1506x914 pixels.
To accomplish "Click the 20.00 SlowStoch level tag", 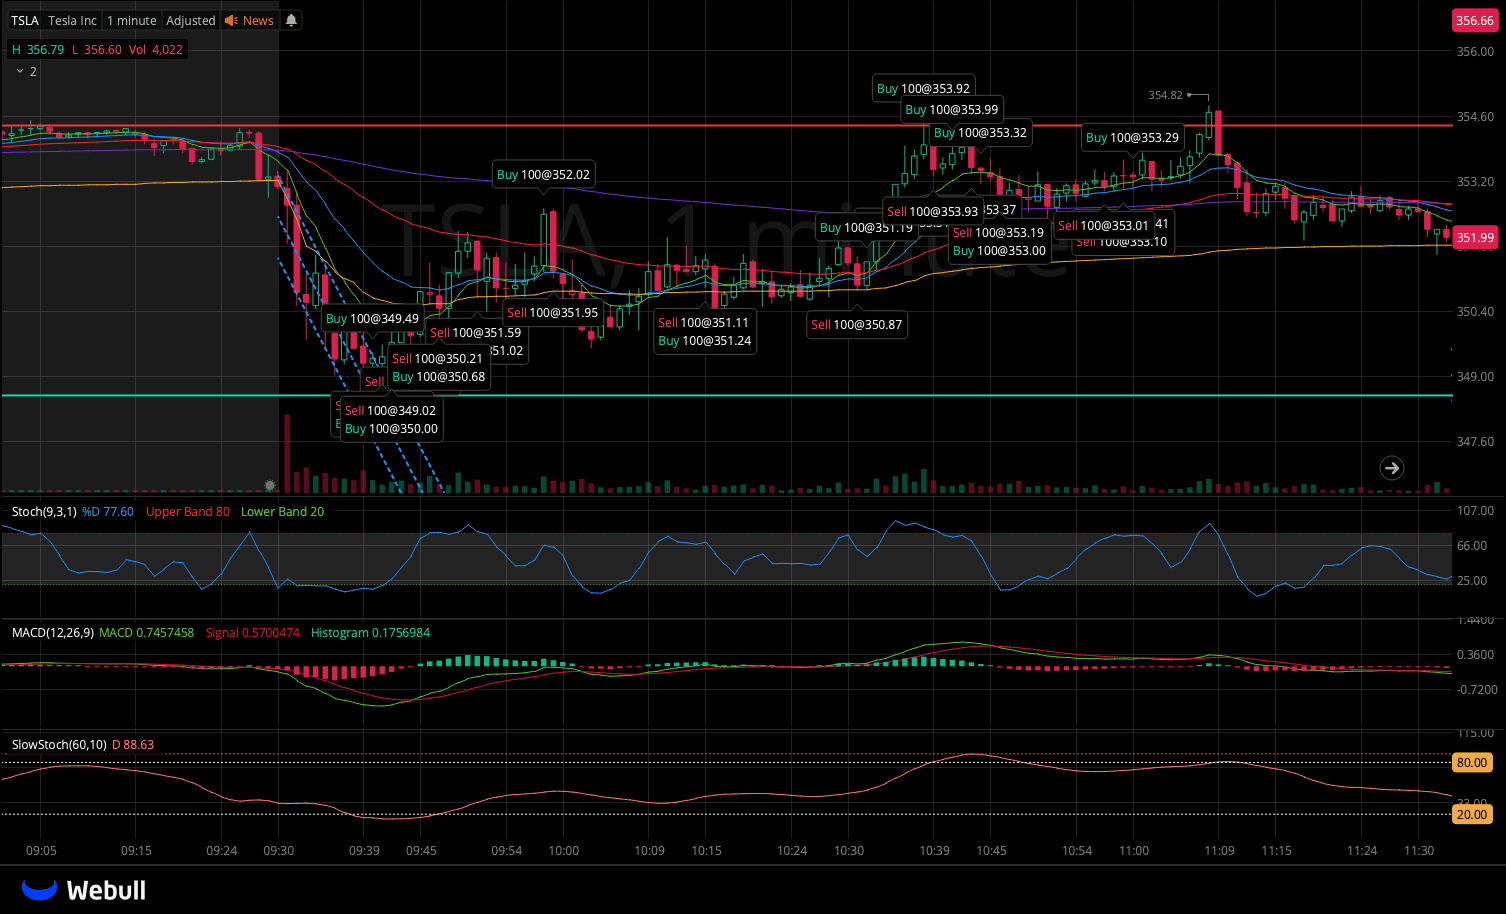I will click(1472, 814).
